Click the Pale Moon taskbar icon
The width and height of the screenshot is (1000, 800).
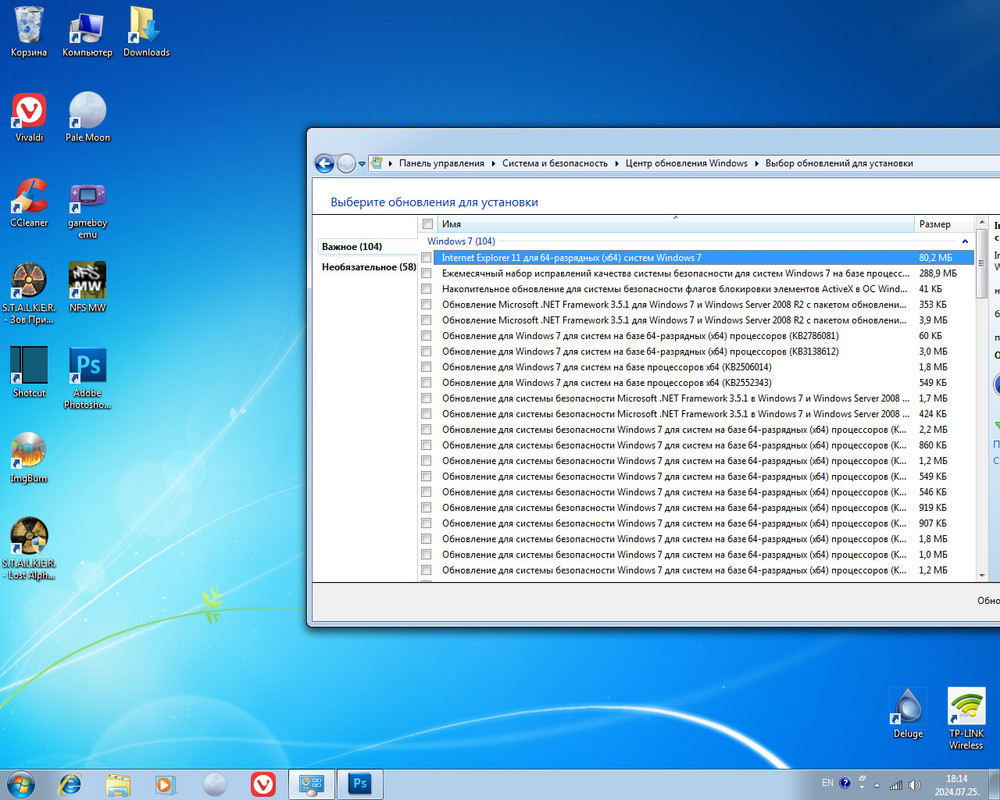click(214, 784)
